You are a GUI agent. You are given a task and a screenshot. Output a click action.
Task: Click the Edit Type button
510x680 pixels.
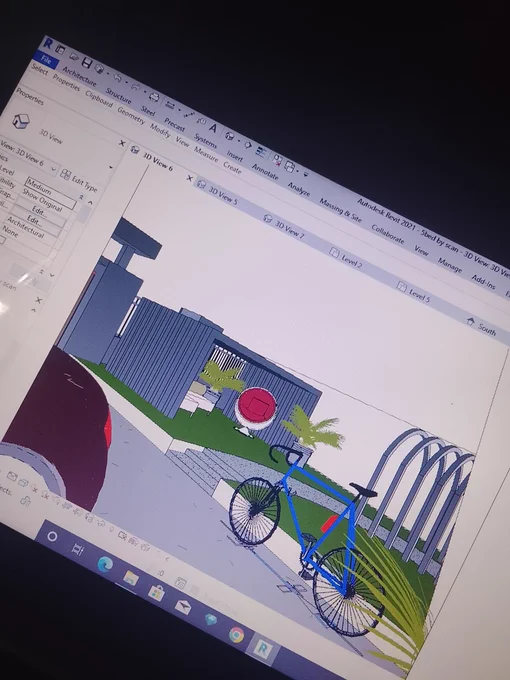click(79, 180)
